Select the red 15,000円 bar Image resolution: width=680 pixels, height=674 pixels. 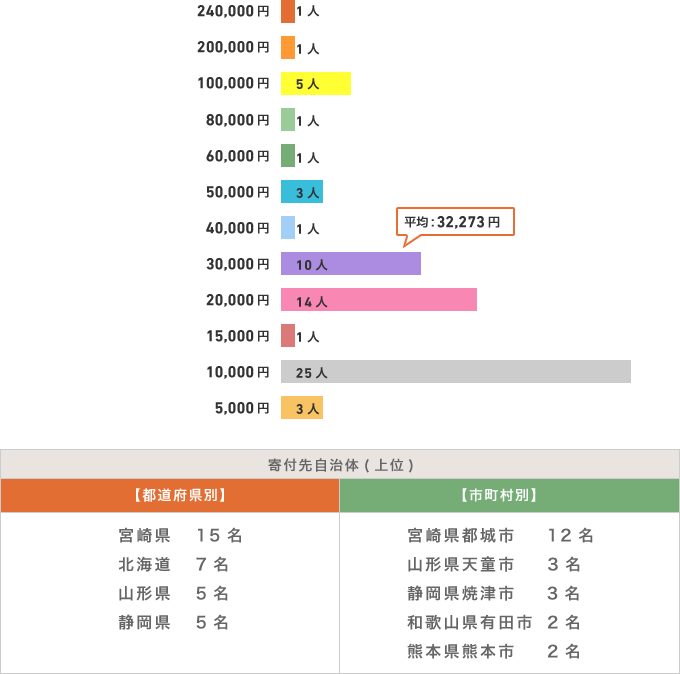(288, 336)
